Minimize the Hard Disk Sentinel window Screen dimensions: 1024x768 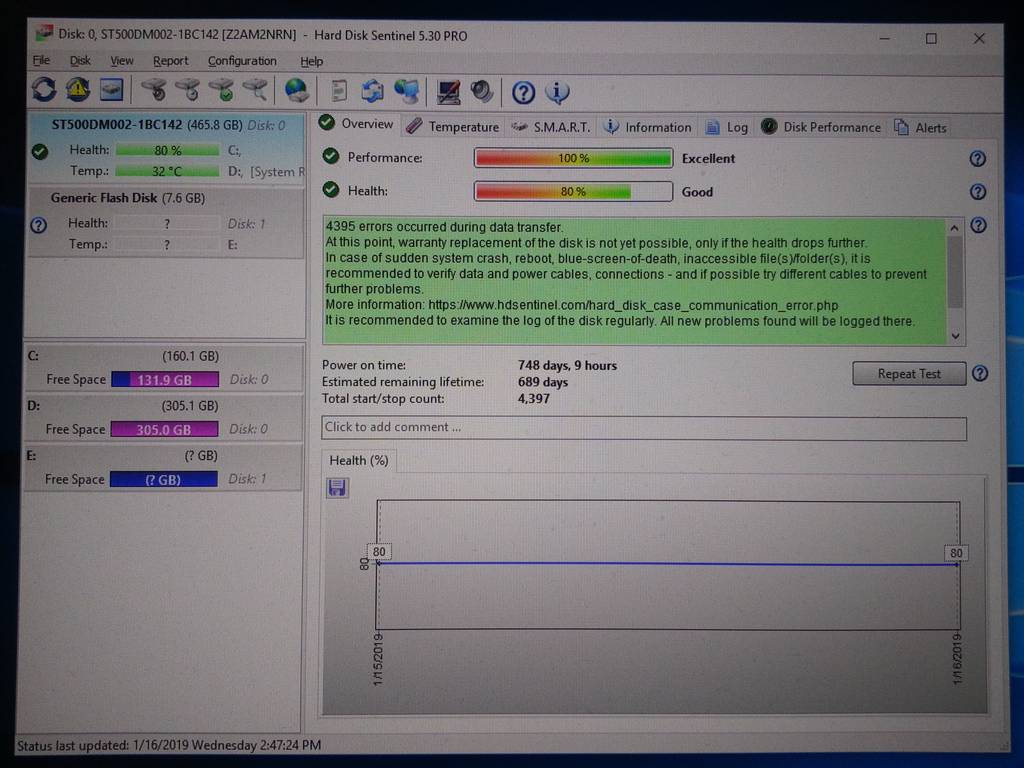point(884,39)
